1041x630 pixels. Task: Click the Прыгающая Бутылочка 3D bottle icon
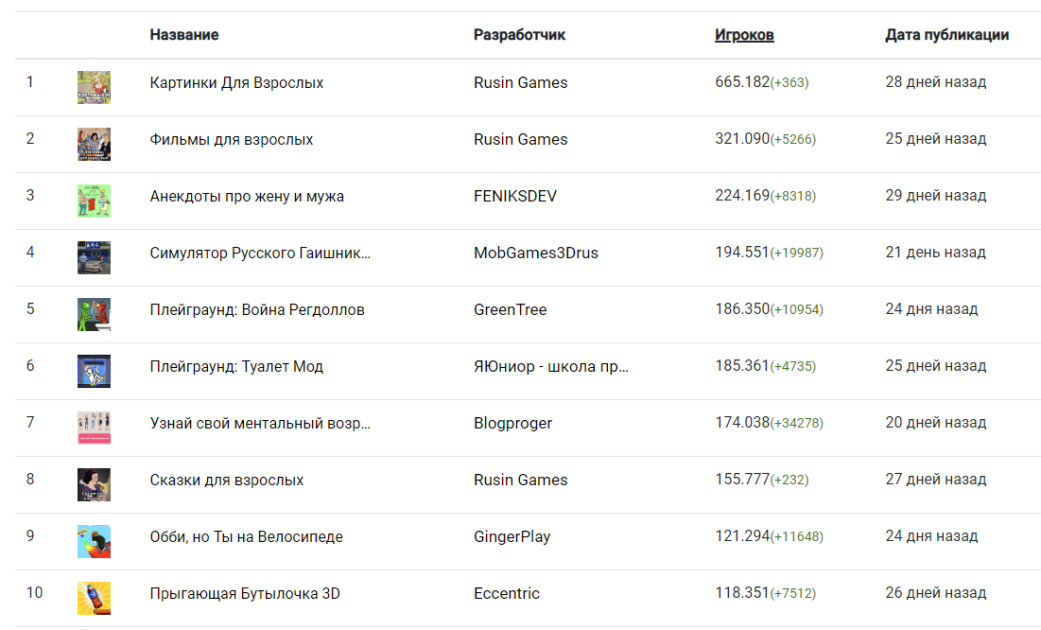pos(94,598)
